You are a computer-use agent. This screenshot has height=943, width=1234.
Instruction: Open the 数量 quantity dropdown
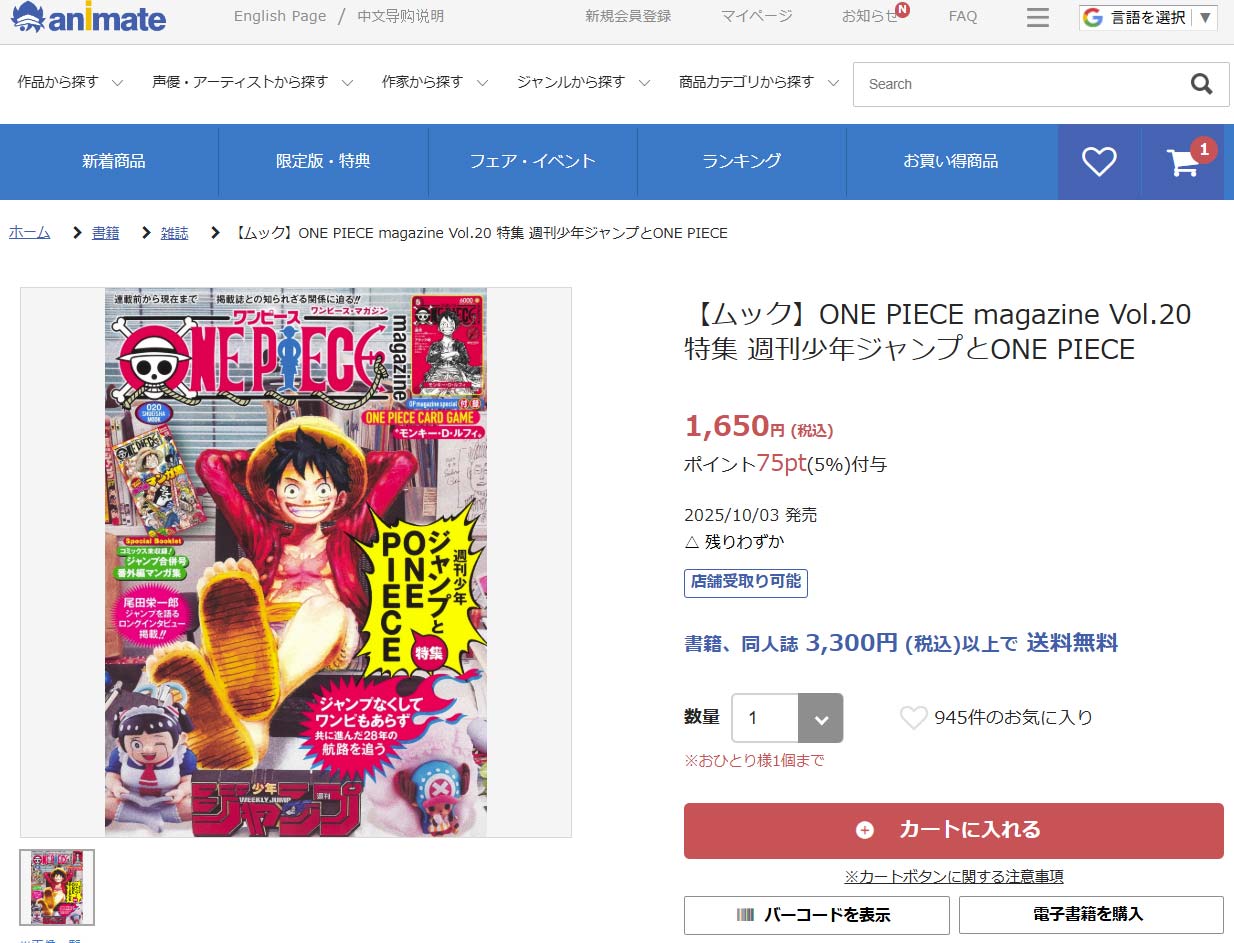787,718
